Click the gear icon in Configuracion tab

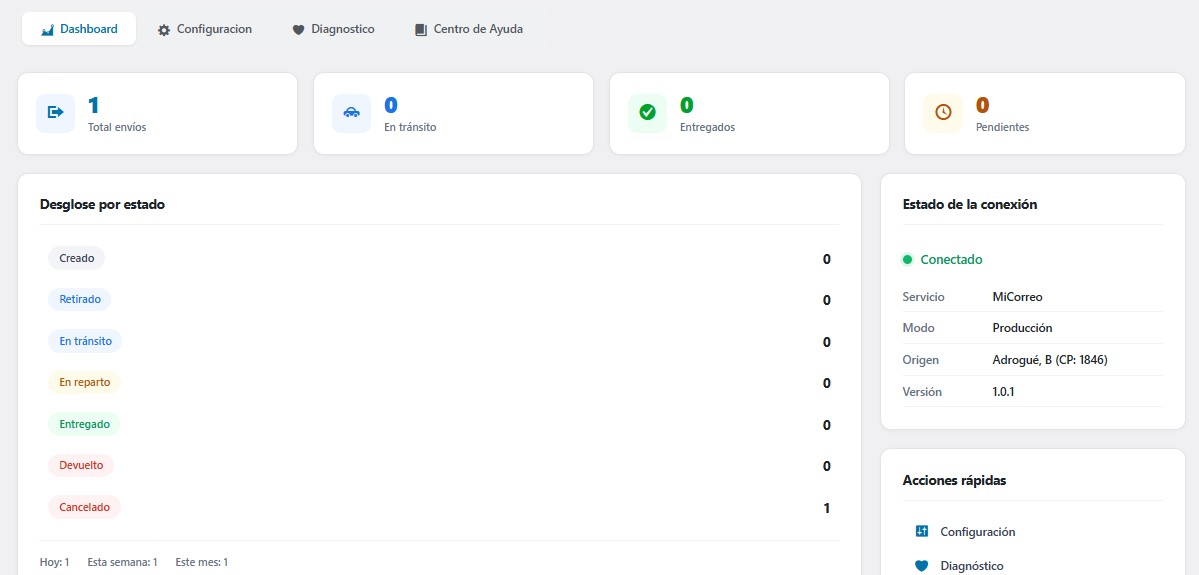coord(164,30)
